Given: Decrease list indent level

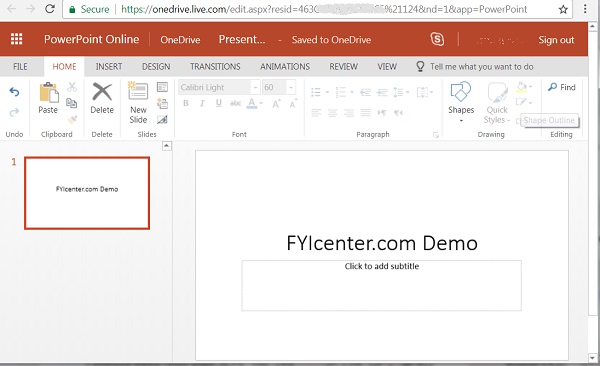Looking at the screenshot, I should click(x=366, y=92).
